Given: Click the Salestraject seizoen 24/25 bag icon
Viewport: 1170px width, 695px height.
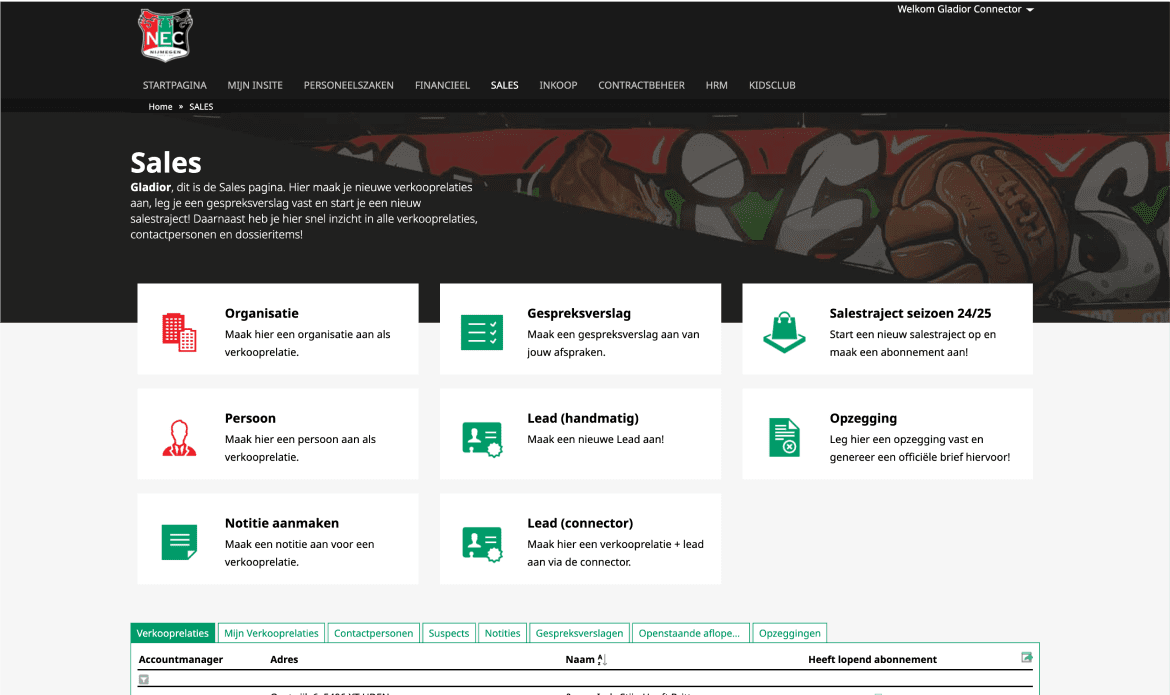Looking at the screenshot, I should coord(784,332).
